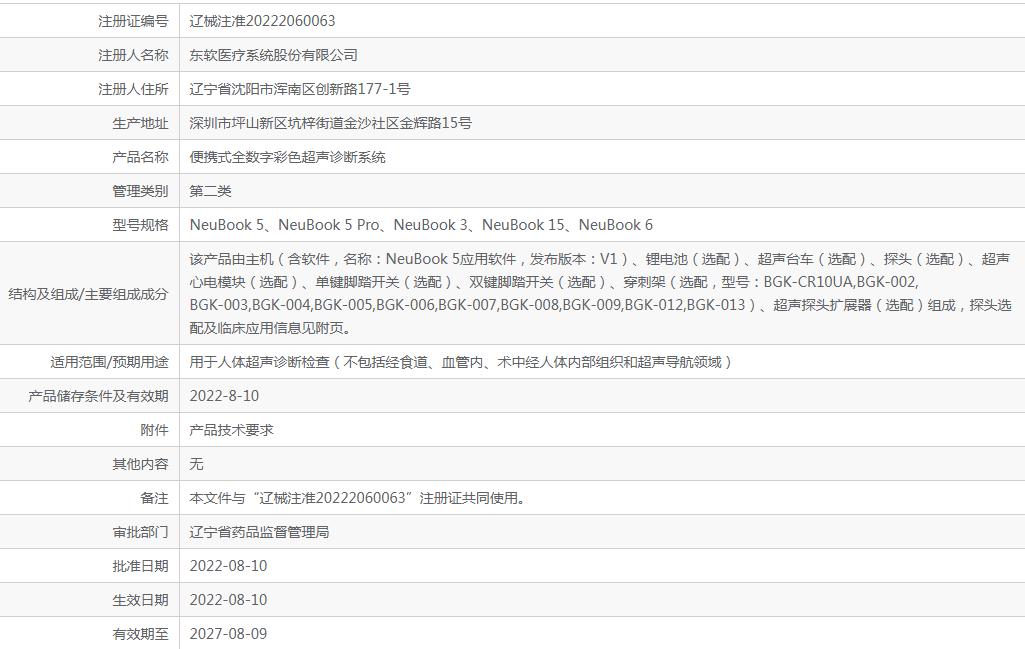Click intended use text 用于人体超声诊断检查
The height and width of the screenshot is (649, 1025).
460,362
